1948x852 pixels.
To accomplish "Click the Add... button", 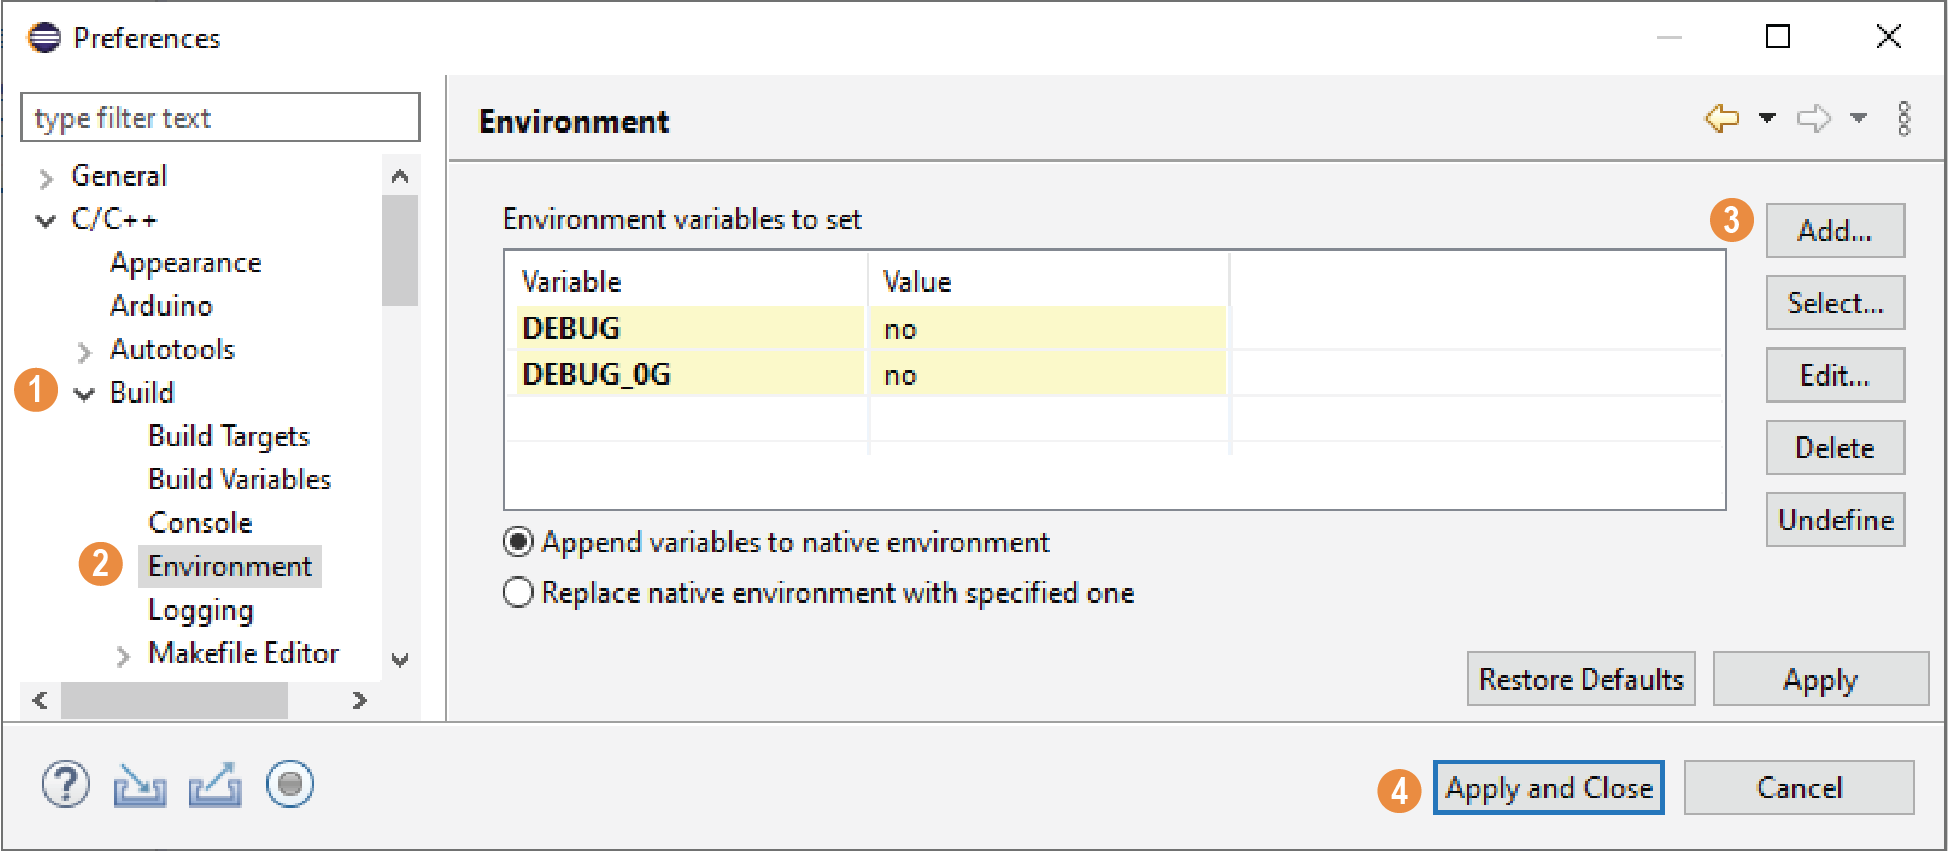I will pos(1834,231).
